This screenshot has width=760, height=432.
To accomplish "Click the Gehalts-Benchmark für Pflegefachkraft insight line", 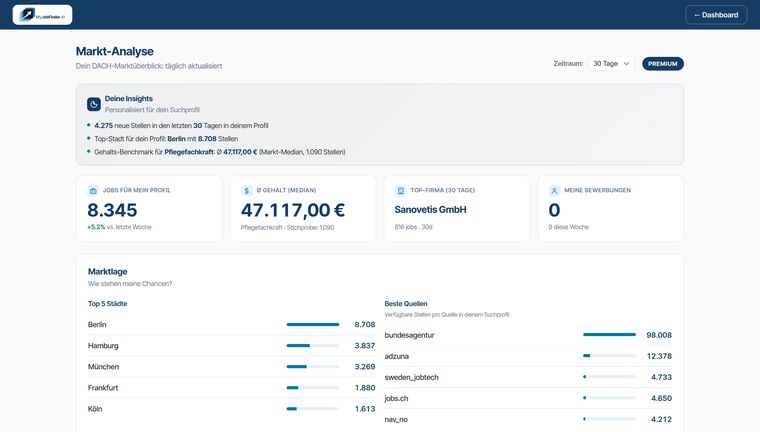I will pos(220,152).
